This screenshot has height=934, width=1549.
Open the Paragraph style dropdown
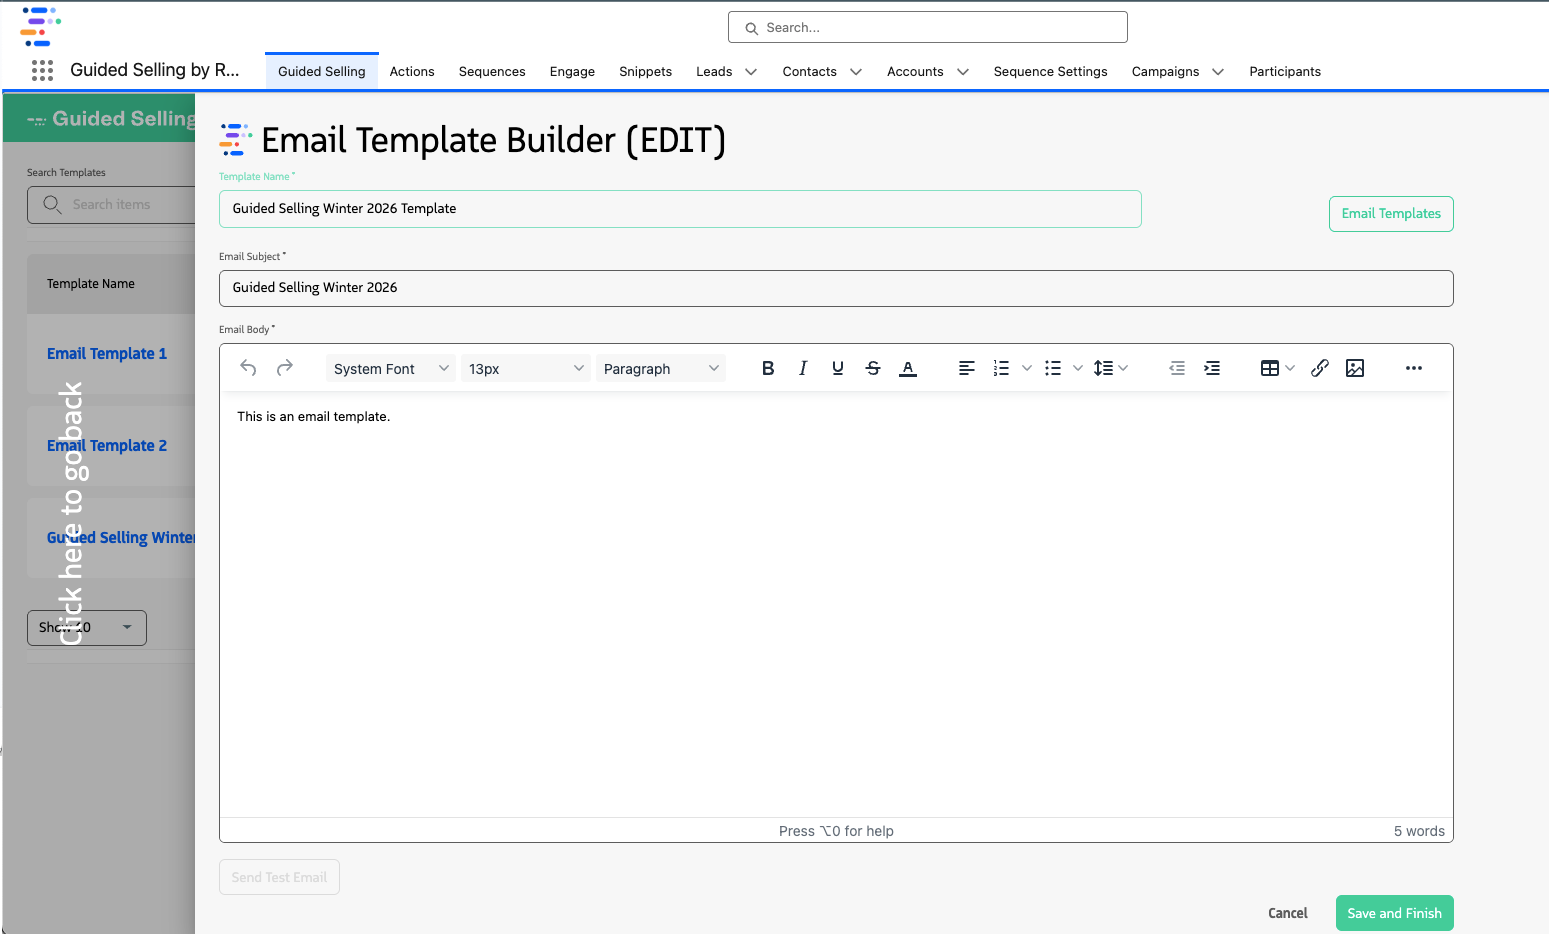(660, 368)
